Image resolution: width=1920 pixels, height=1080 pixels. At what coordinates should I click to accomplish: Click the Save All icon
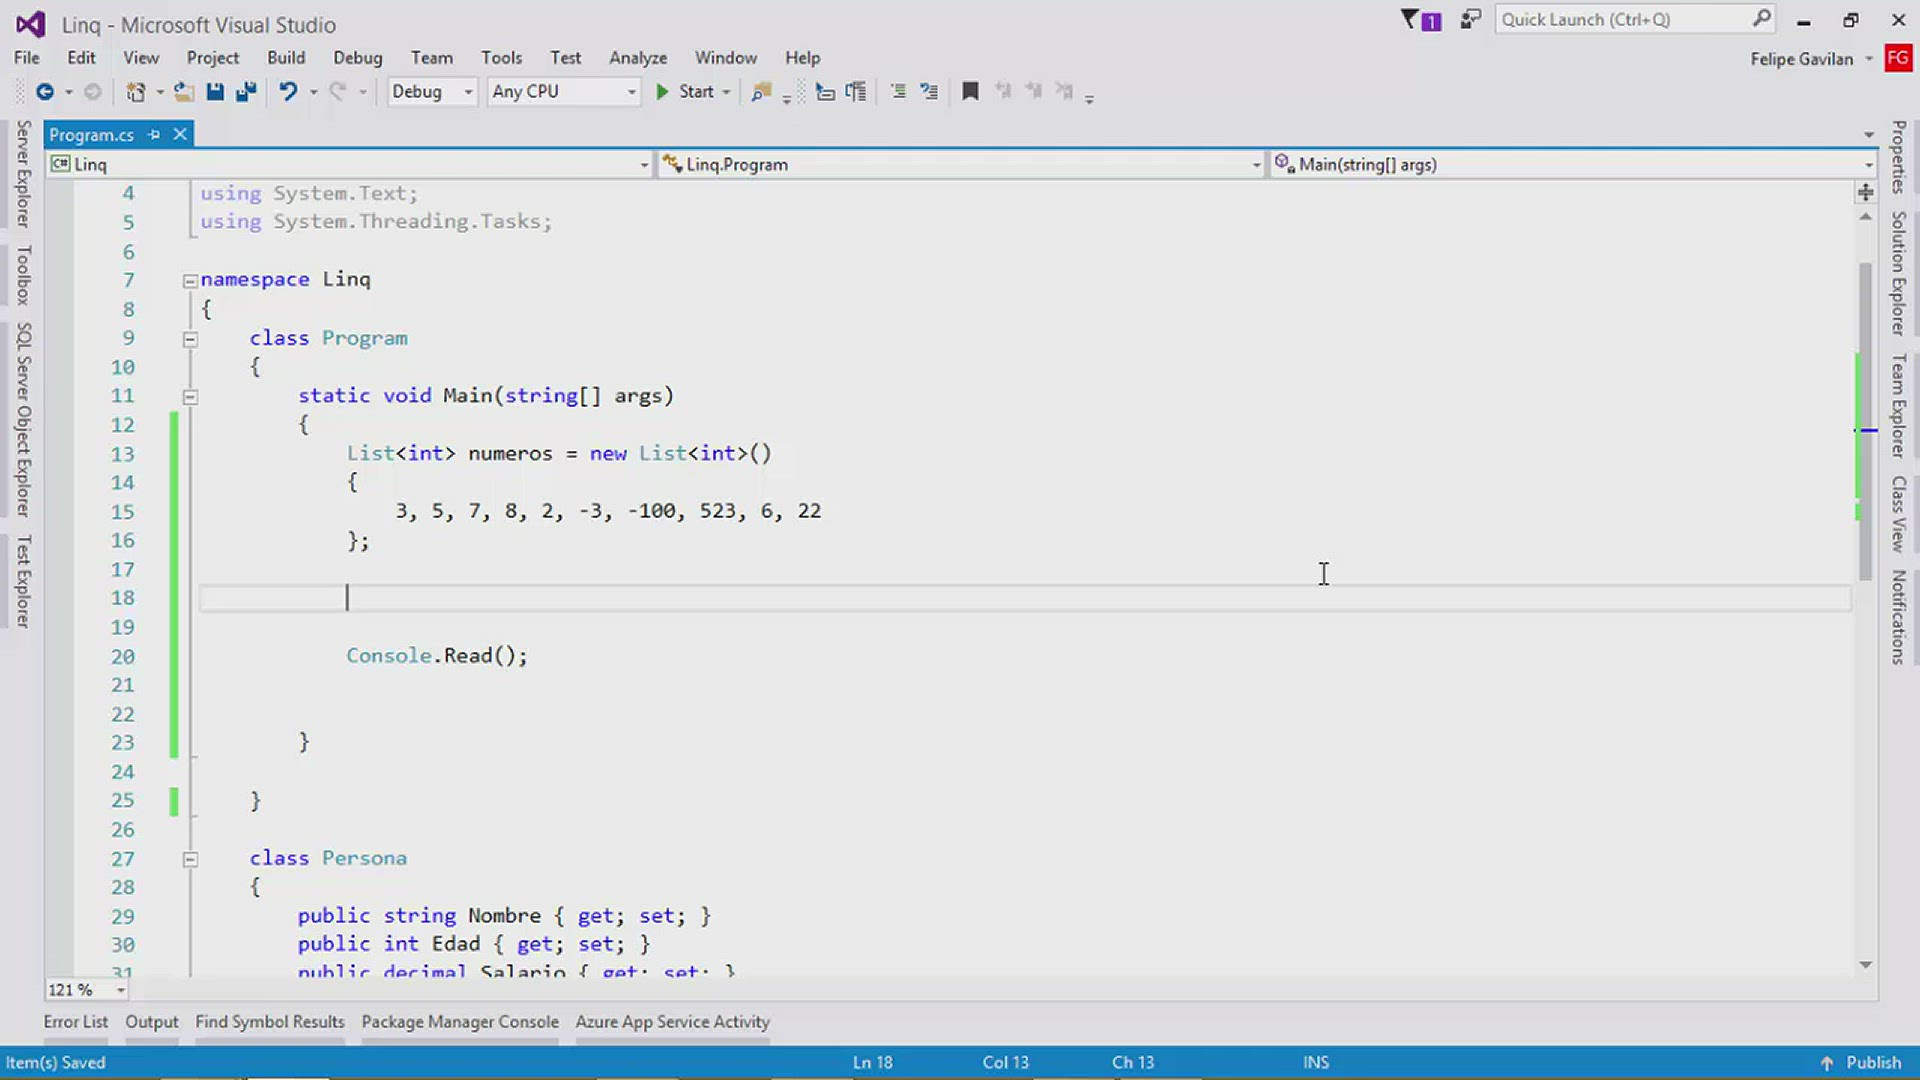tap(246, 92)
